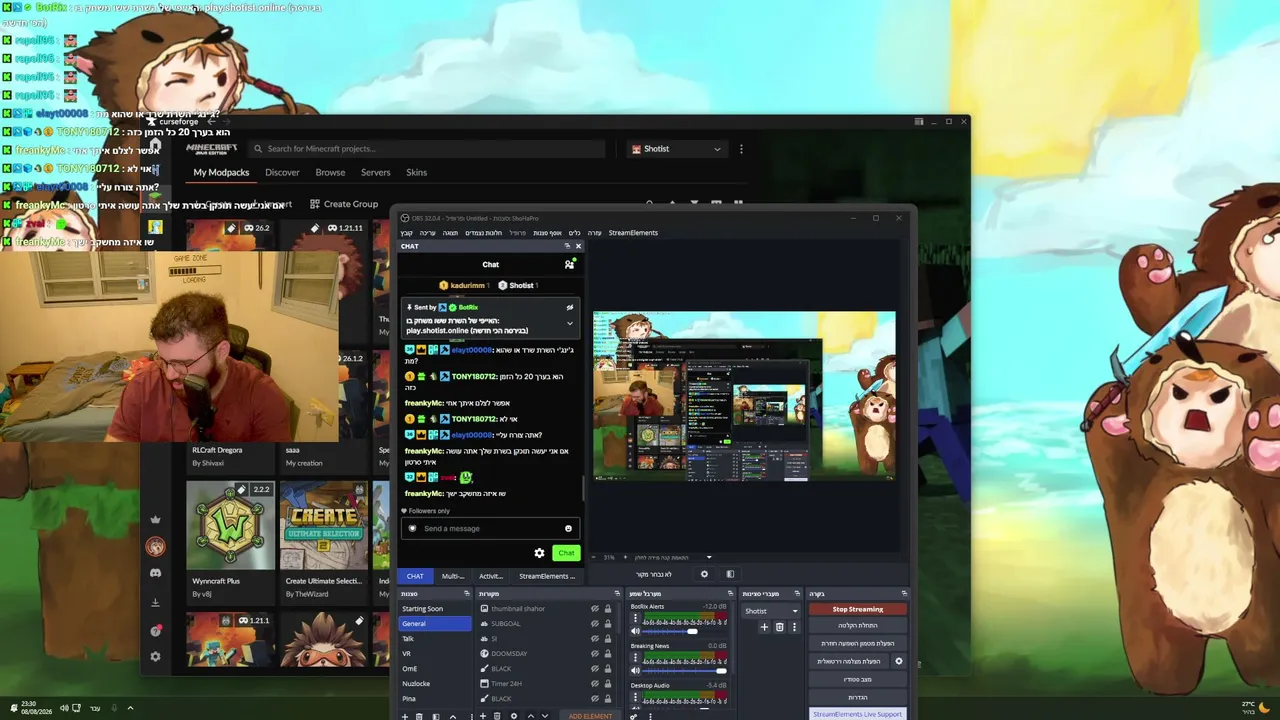
Task: Pop out the OBS CHAT dock
Action: point(567,246)
